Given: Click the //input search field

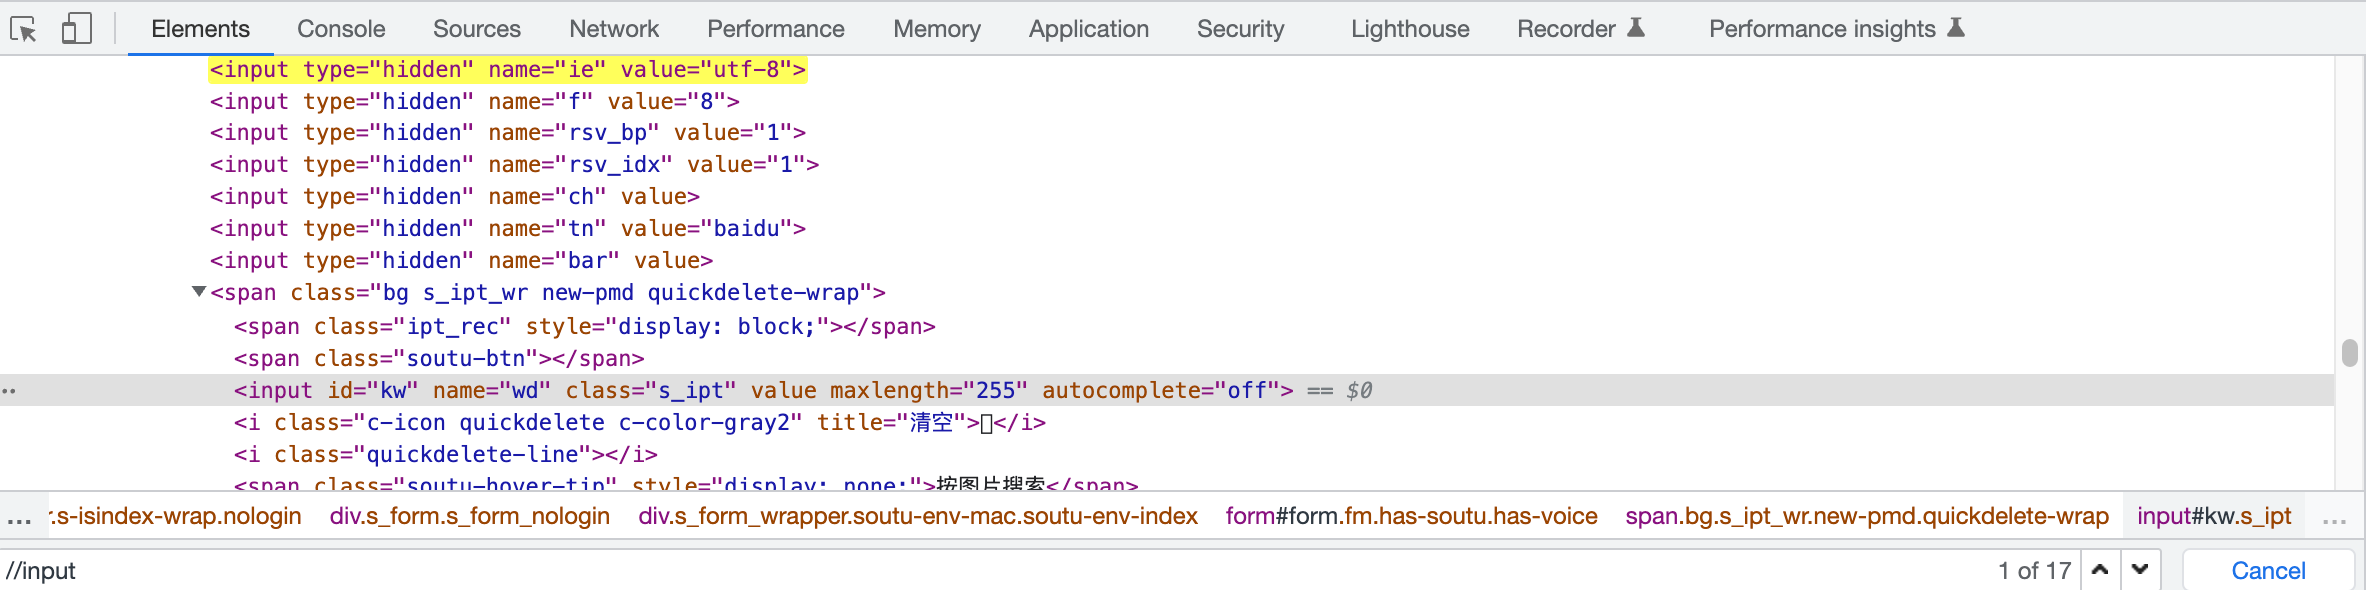Looking at the screenshot, I should tap(900, 570).
